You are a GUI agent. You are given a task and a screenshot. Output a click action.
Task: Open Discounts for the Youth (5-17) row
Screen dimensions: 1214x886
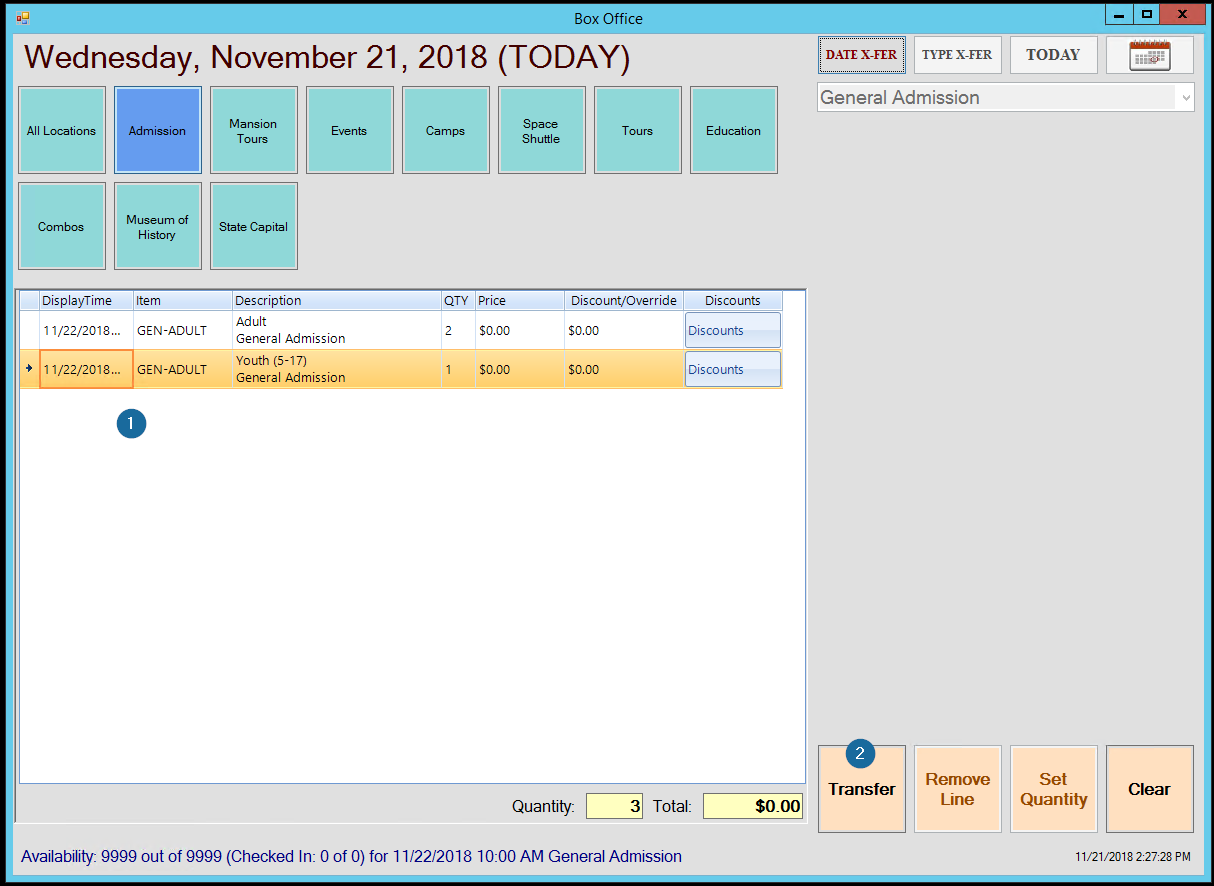point(733,369)
